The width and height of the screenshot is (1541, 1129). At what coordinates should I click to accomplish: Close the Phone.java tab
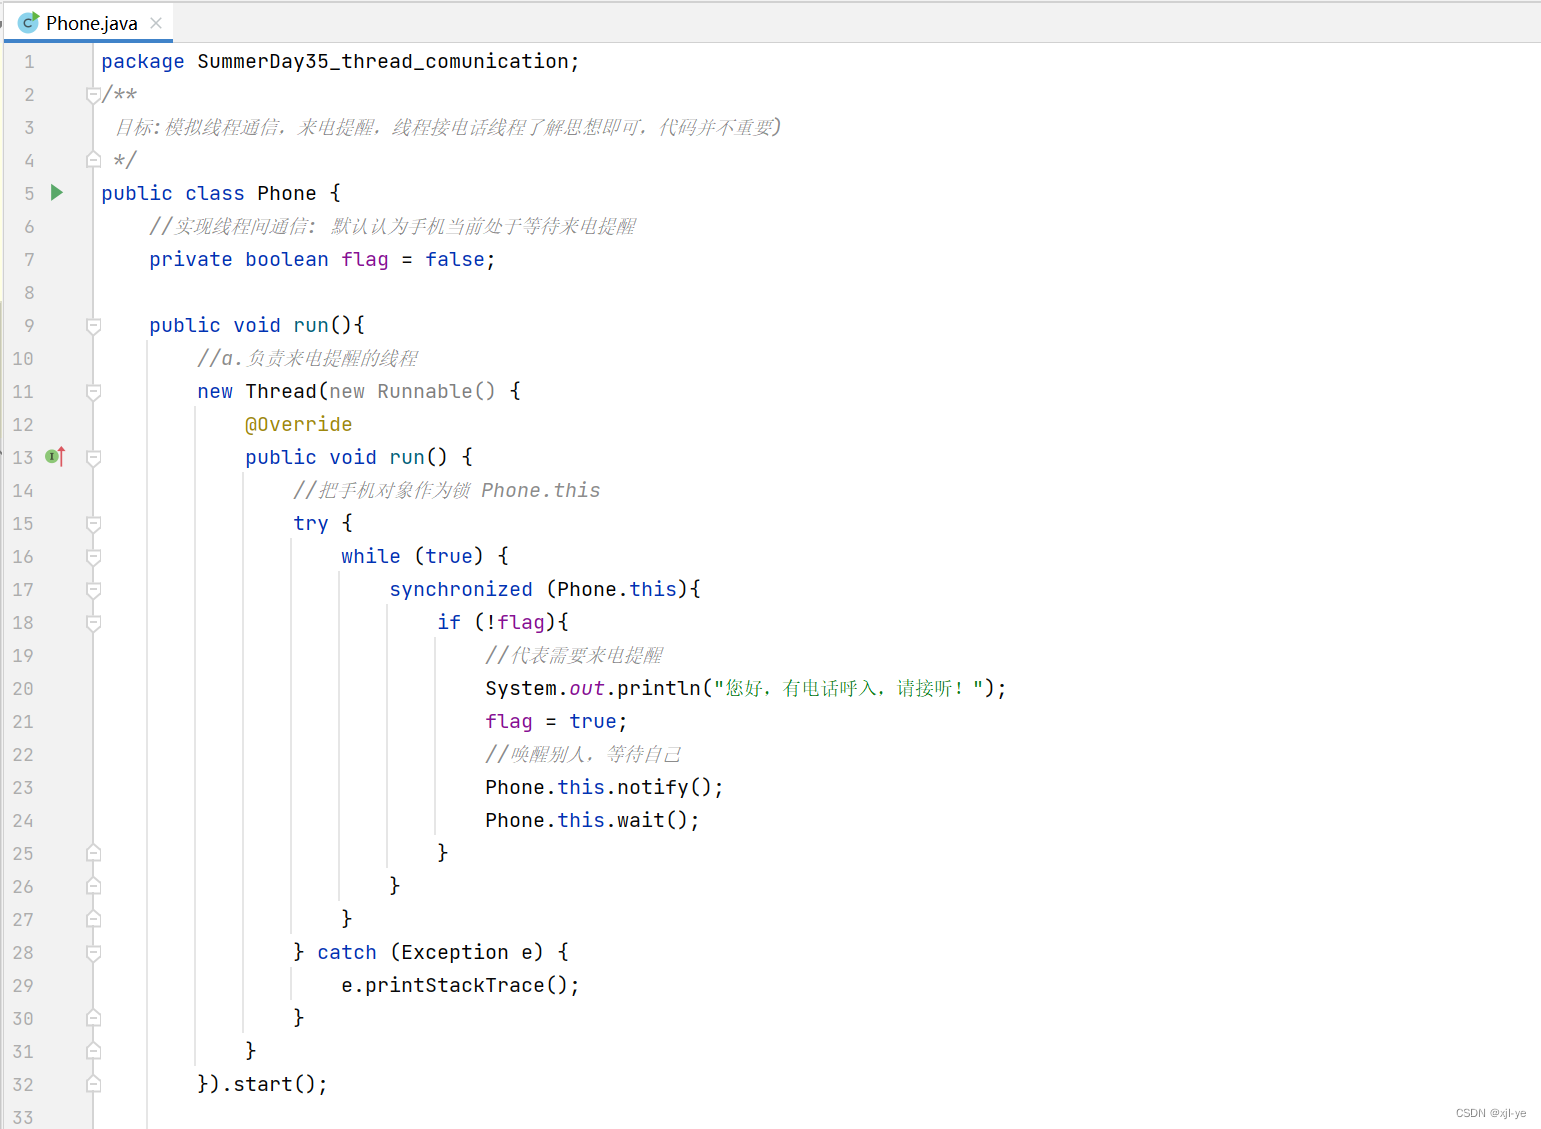click(156, 23)
